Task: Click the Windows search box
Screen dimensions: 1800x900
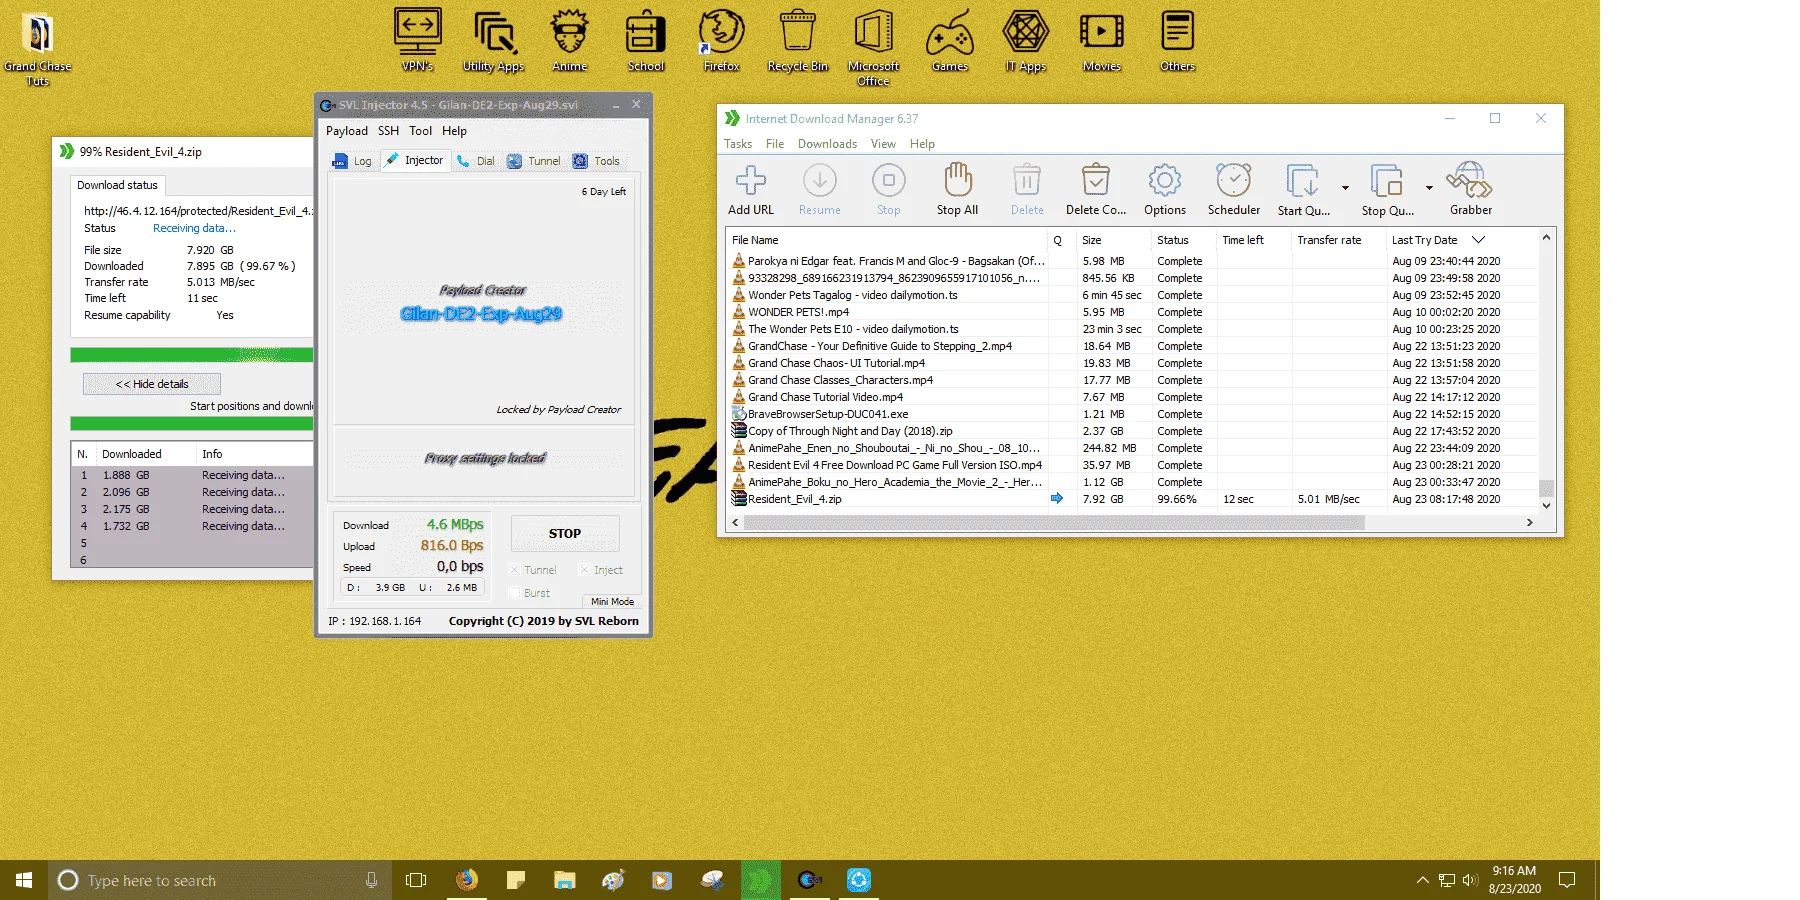Action: (220, 880)
